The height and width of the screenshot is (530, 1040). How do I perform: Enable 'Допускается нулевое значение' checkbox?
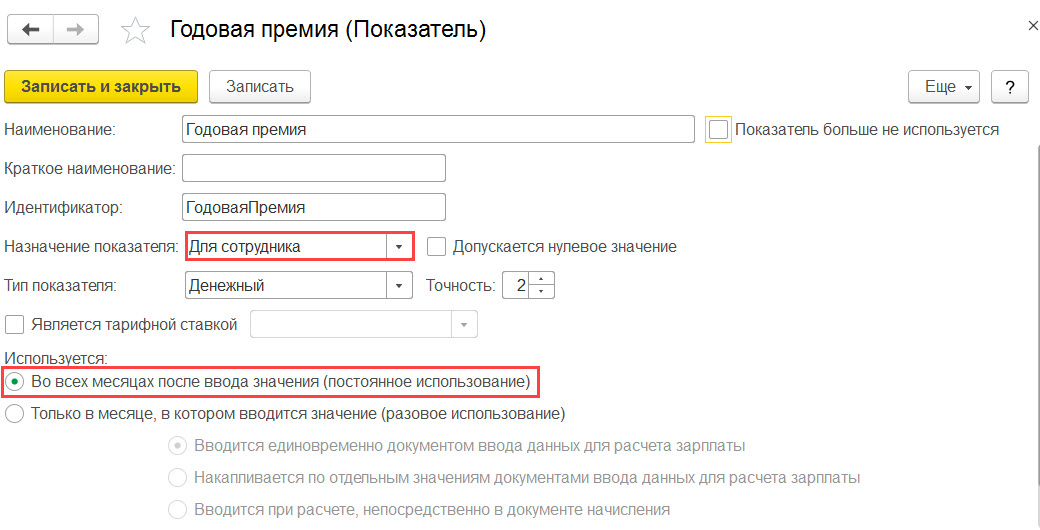436,247
